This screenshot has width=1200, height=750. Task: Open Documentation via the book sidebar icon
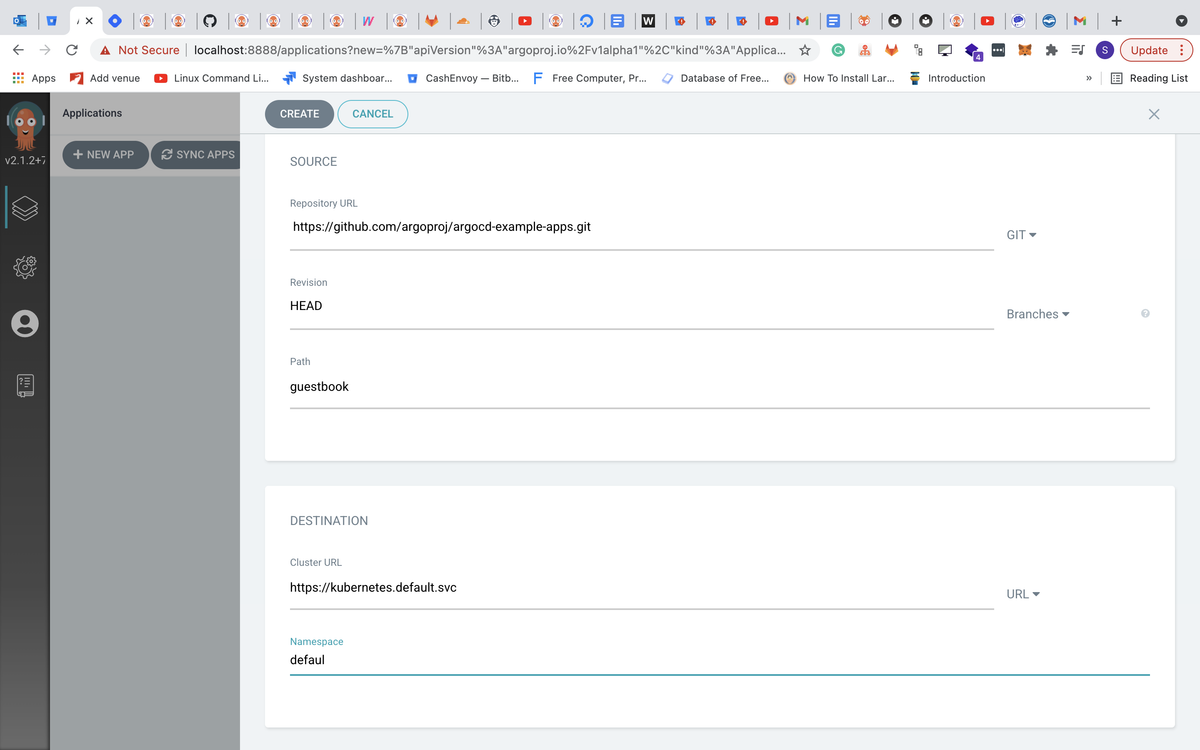click(25, 384)
